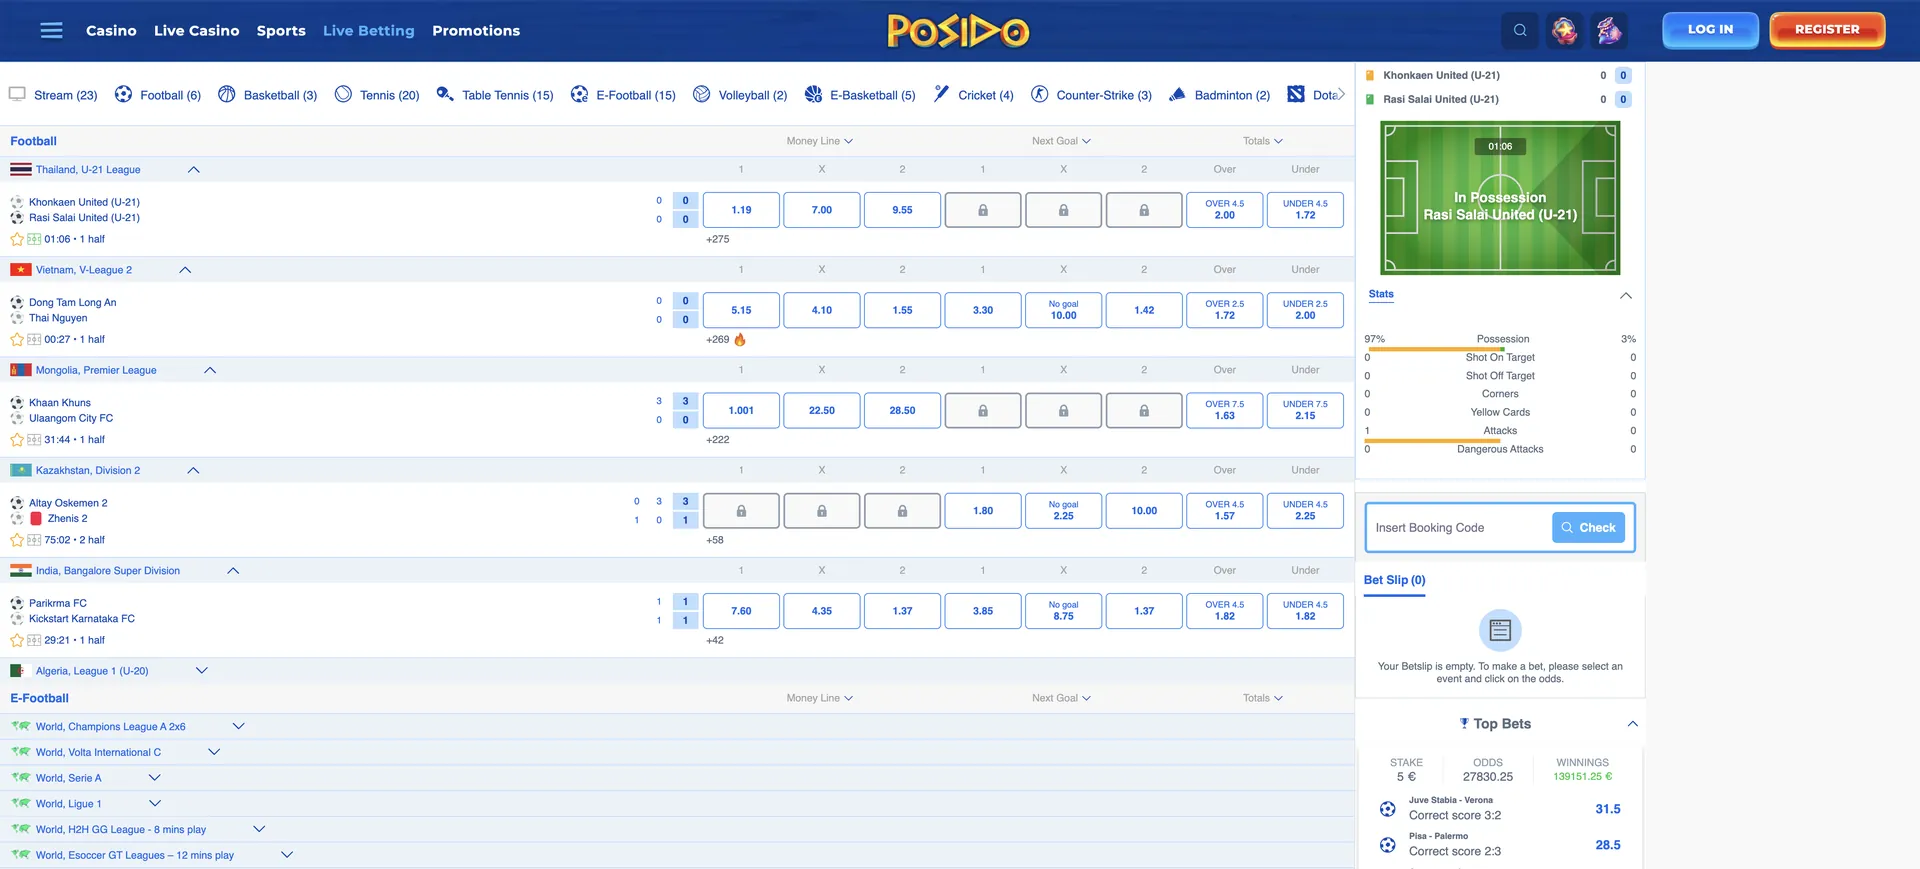Collapse India, Bangalore Super Division section
Screen dimensions: 1920x869
click(x=233, y=571)
